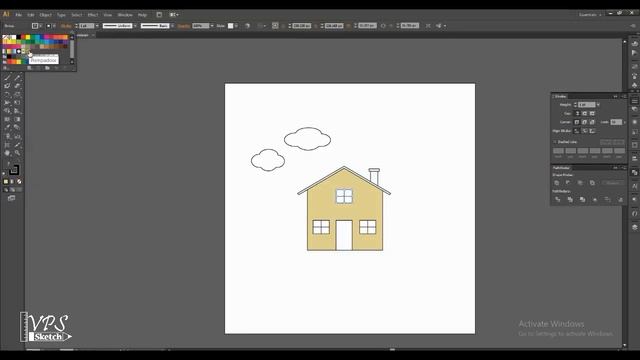Open the File menu
The height and width of the screenshot is (360, 640).
point(18,15)
